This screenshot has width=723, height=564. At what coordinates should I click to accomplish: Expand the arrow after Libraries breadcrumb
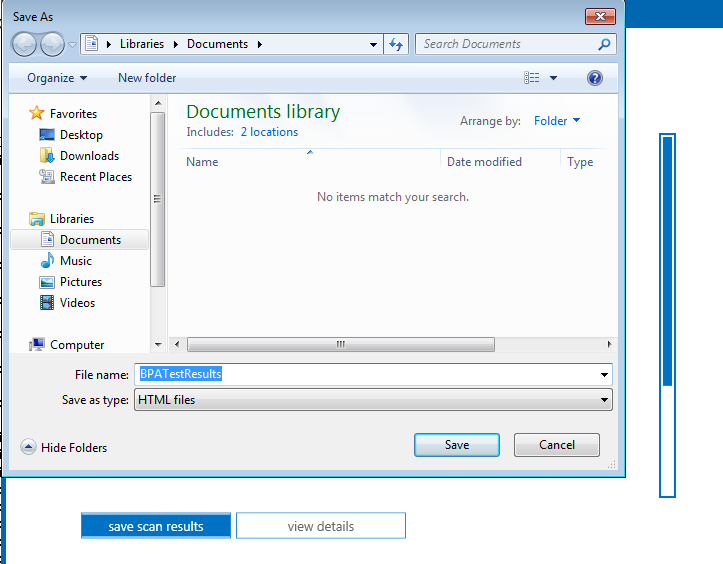pyautogui.click(x=175, y=44)
